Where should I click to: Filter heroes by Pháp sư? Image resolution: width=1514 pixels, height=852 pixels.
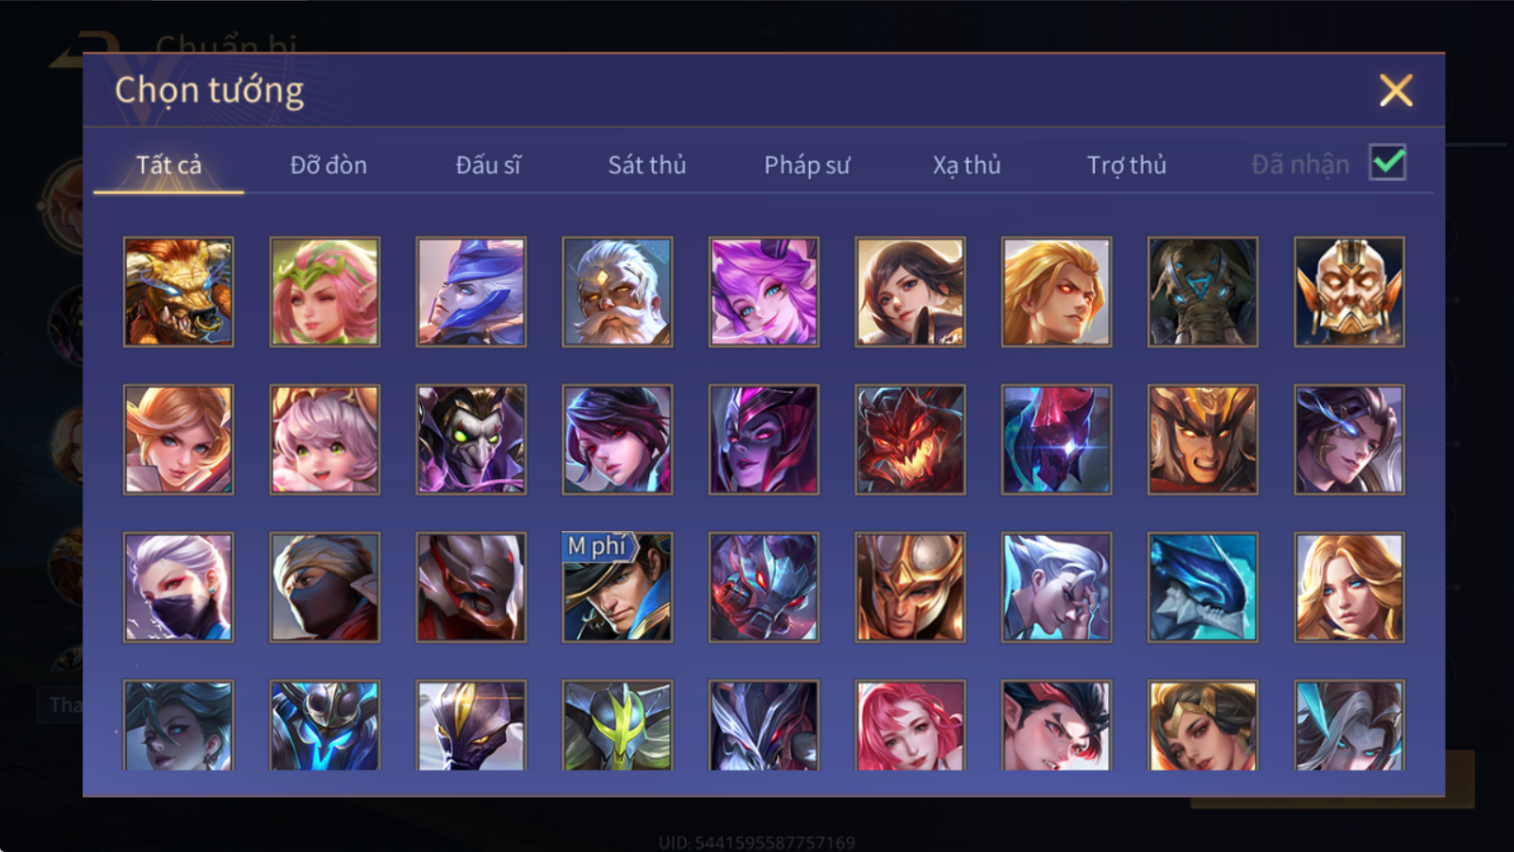tap(807, 165)
